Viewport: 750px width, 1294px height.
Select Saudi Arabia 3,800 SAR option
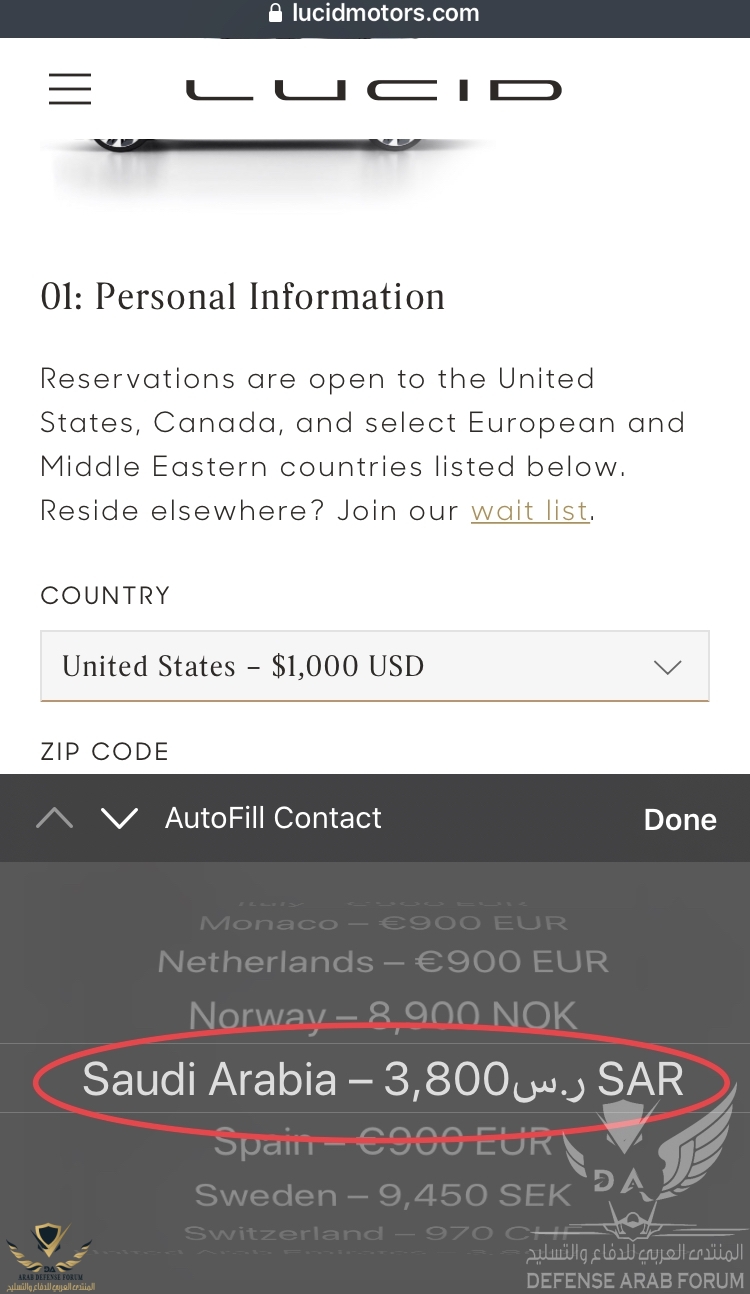pyautogui.click(x=383, y=1080)
